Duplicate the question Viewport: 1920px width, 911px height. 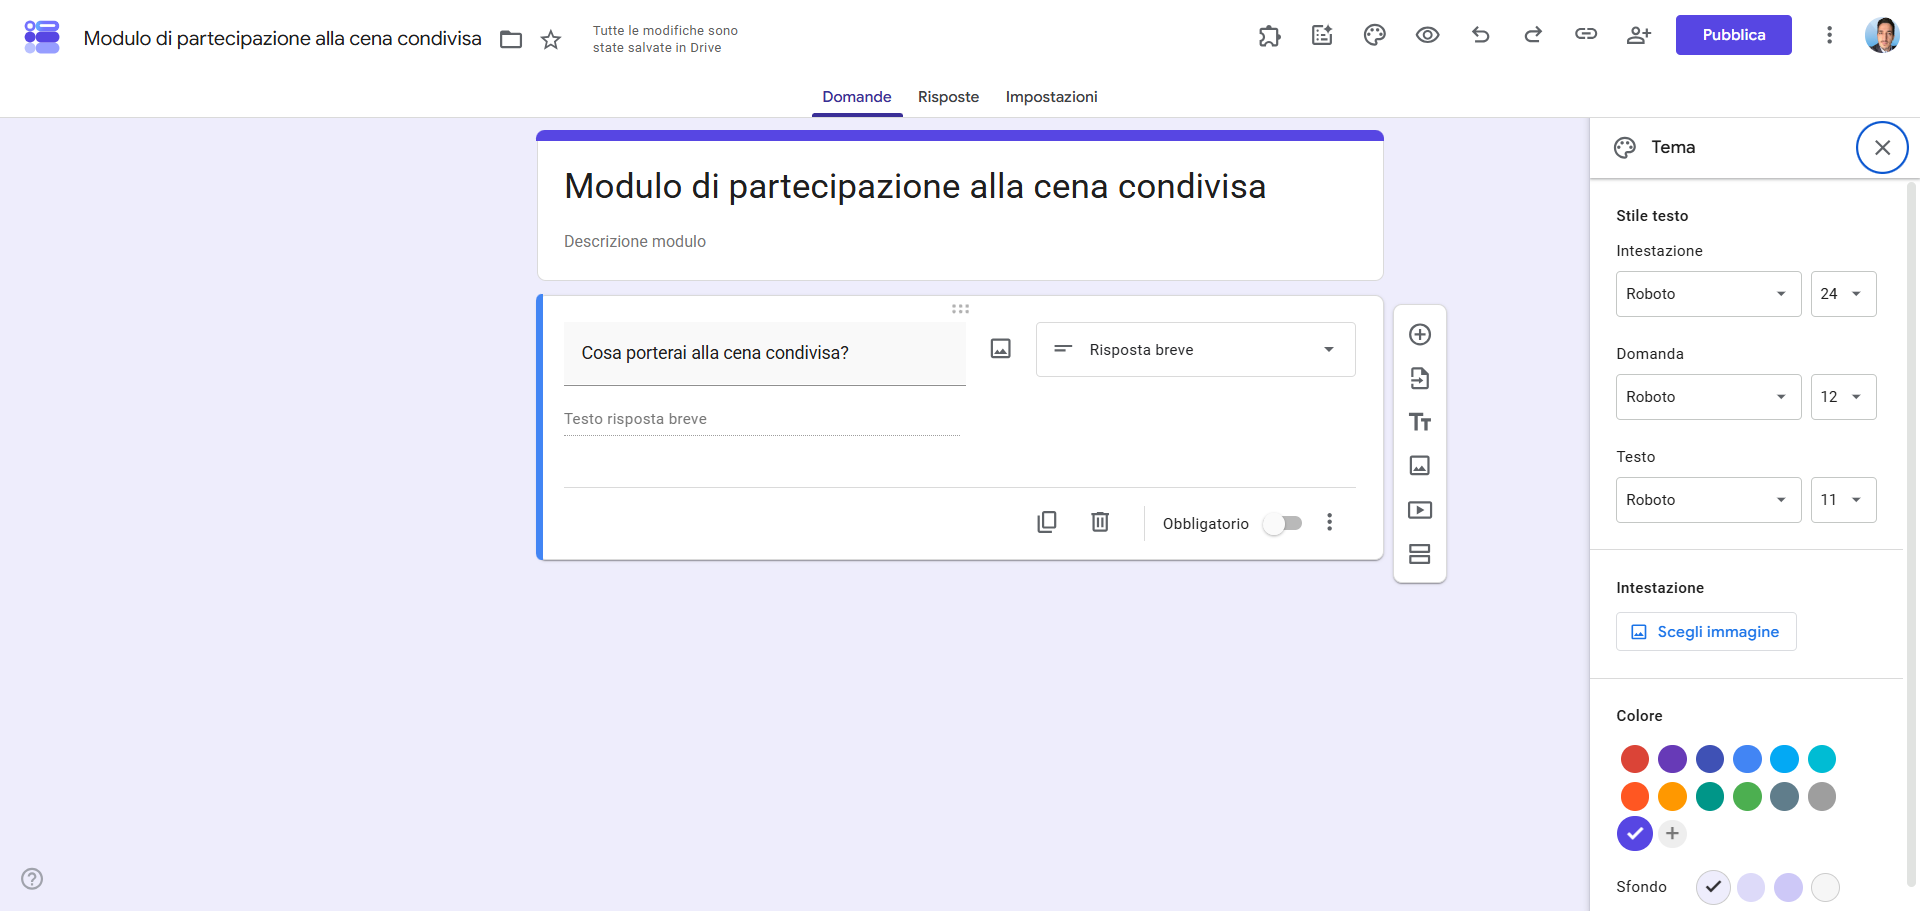[1047, 522]
